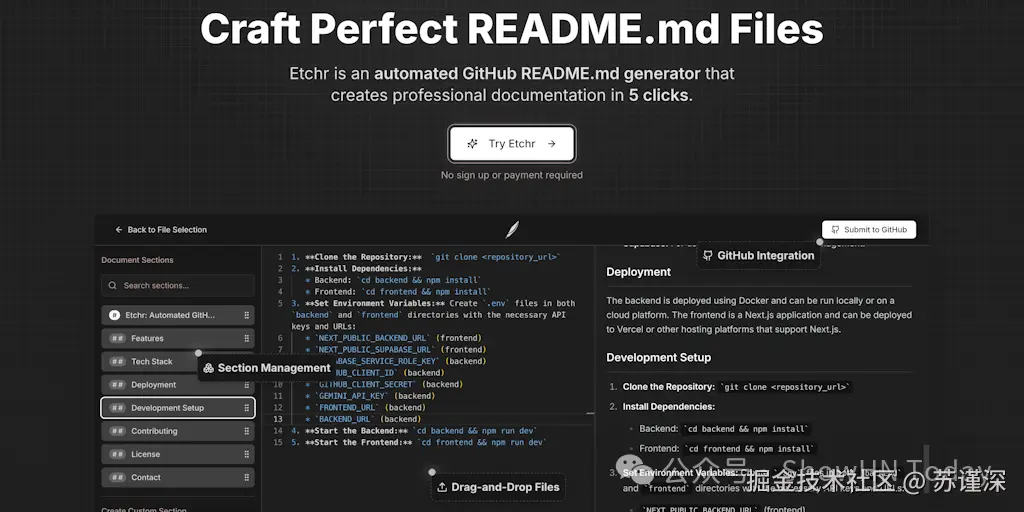
Task: Click drag handle on Contact row
Action: coord(246,477)
